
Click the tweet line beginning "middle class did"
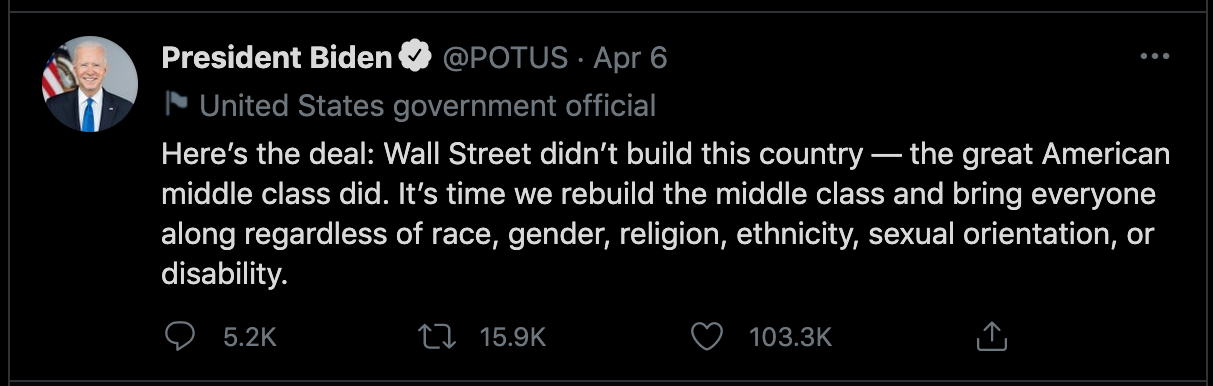click(659, 195)
